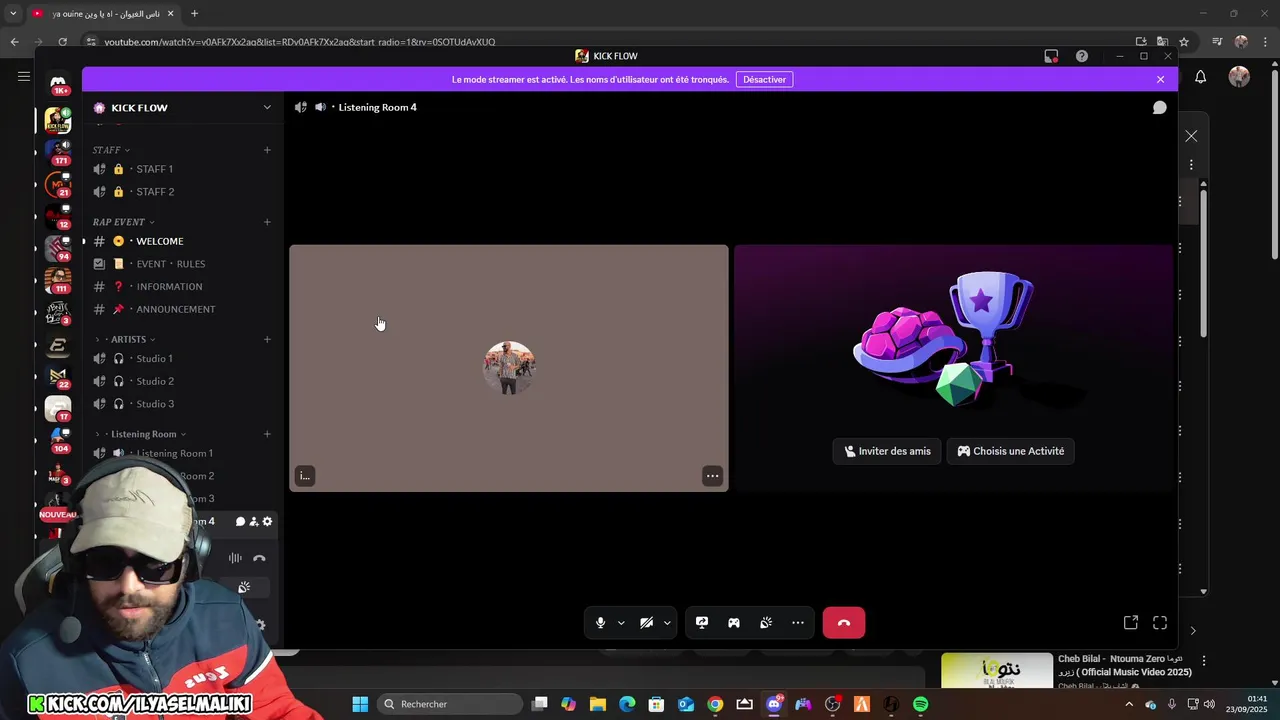The width and height of the screenshot is (1280, 720).
Task: Open Discord direct messages home
Action: coord(58,83)
